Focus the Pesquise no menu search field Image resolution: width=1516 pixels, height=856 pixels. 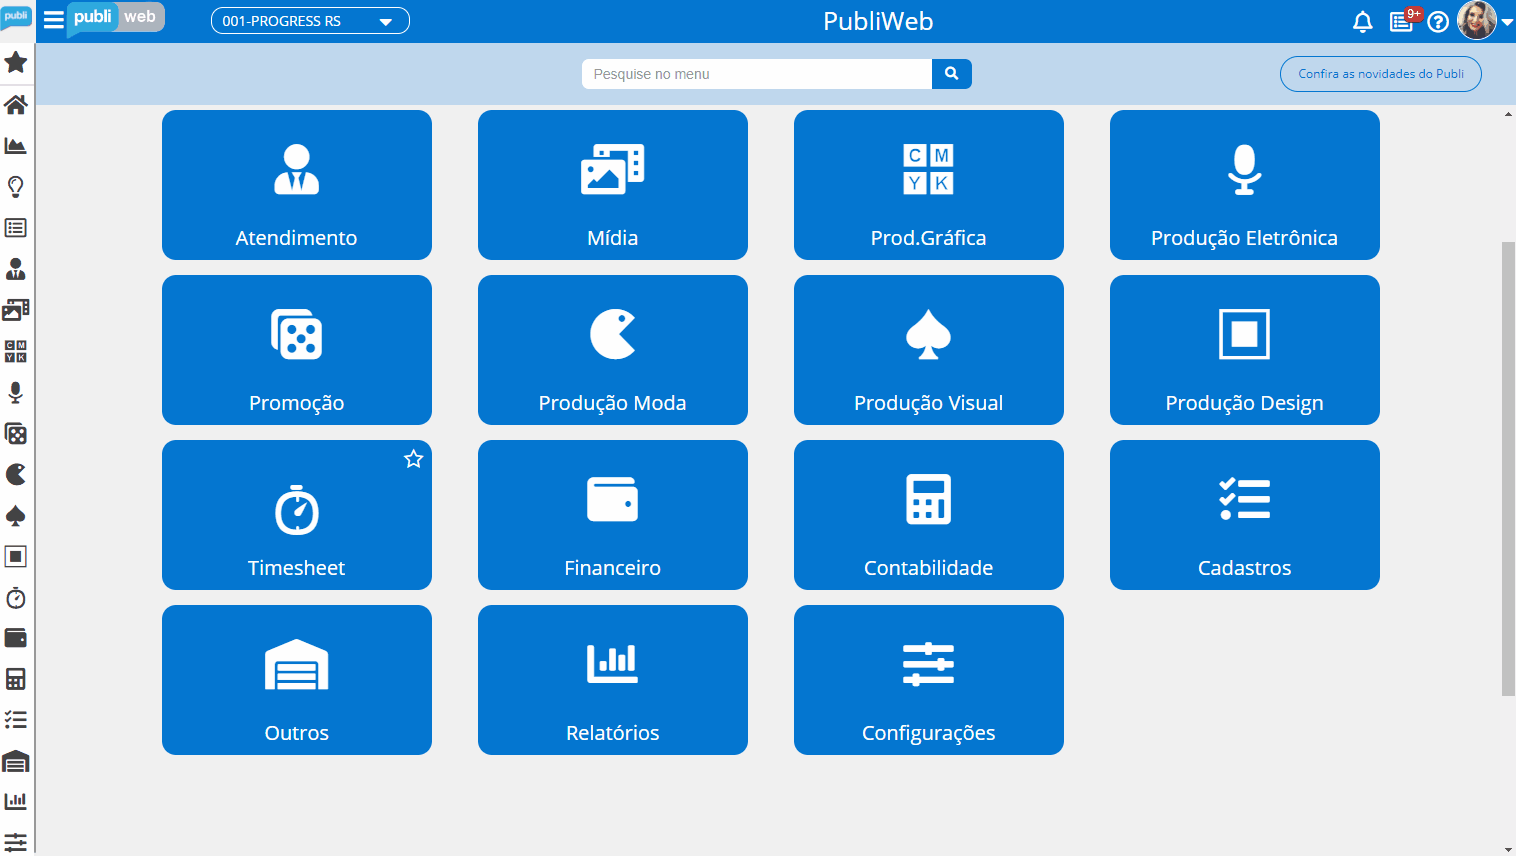(x=757, y=74)
